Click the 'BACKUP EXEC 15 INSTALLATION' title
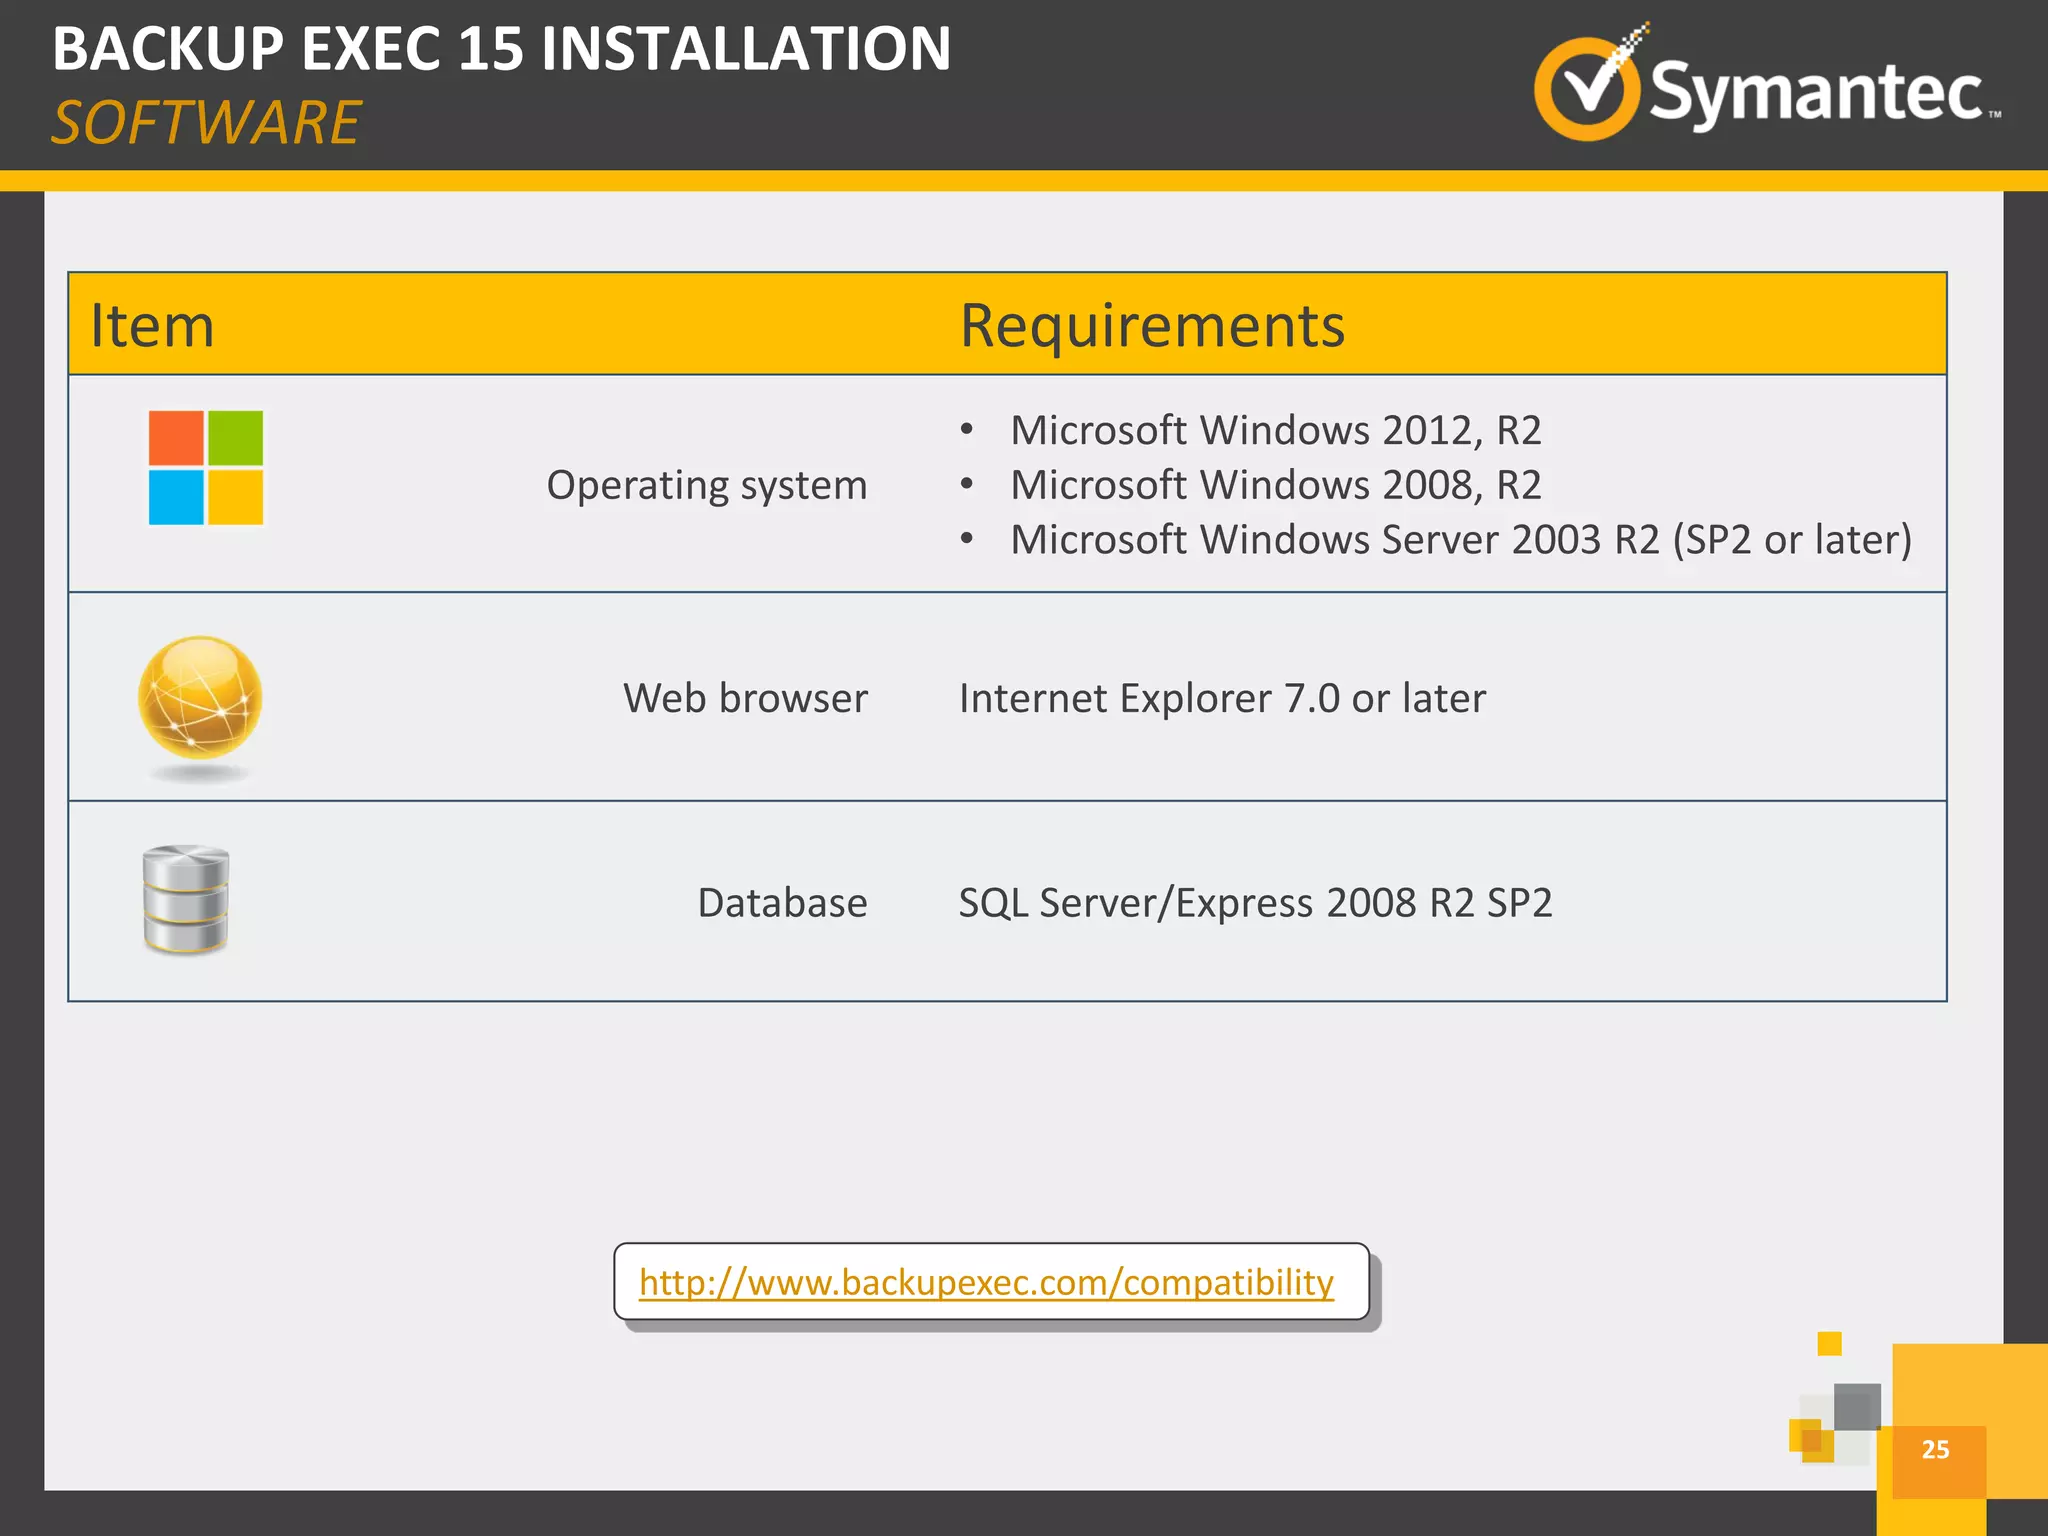The image size is (2048, 1536). [502, 48]
